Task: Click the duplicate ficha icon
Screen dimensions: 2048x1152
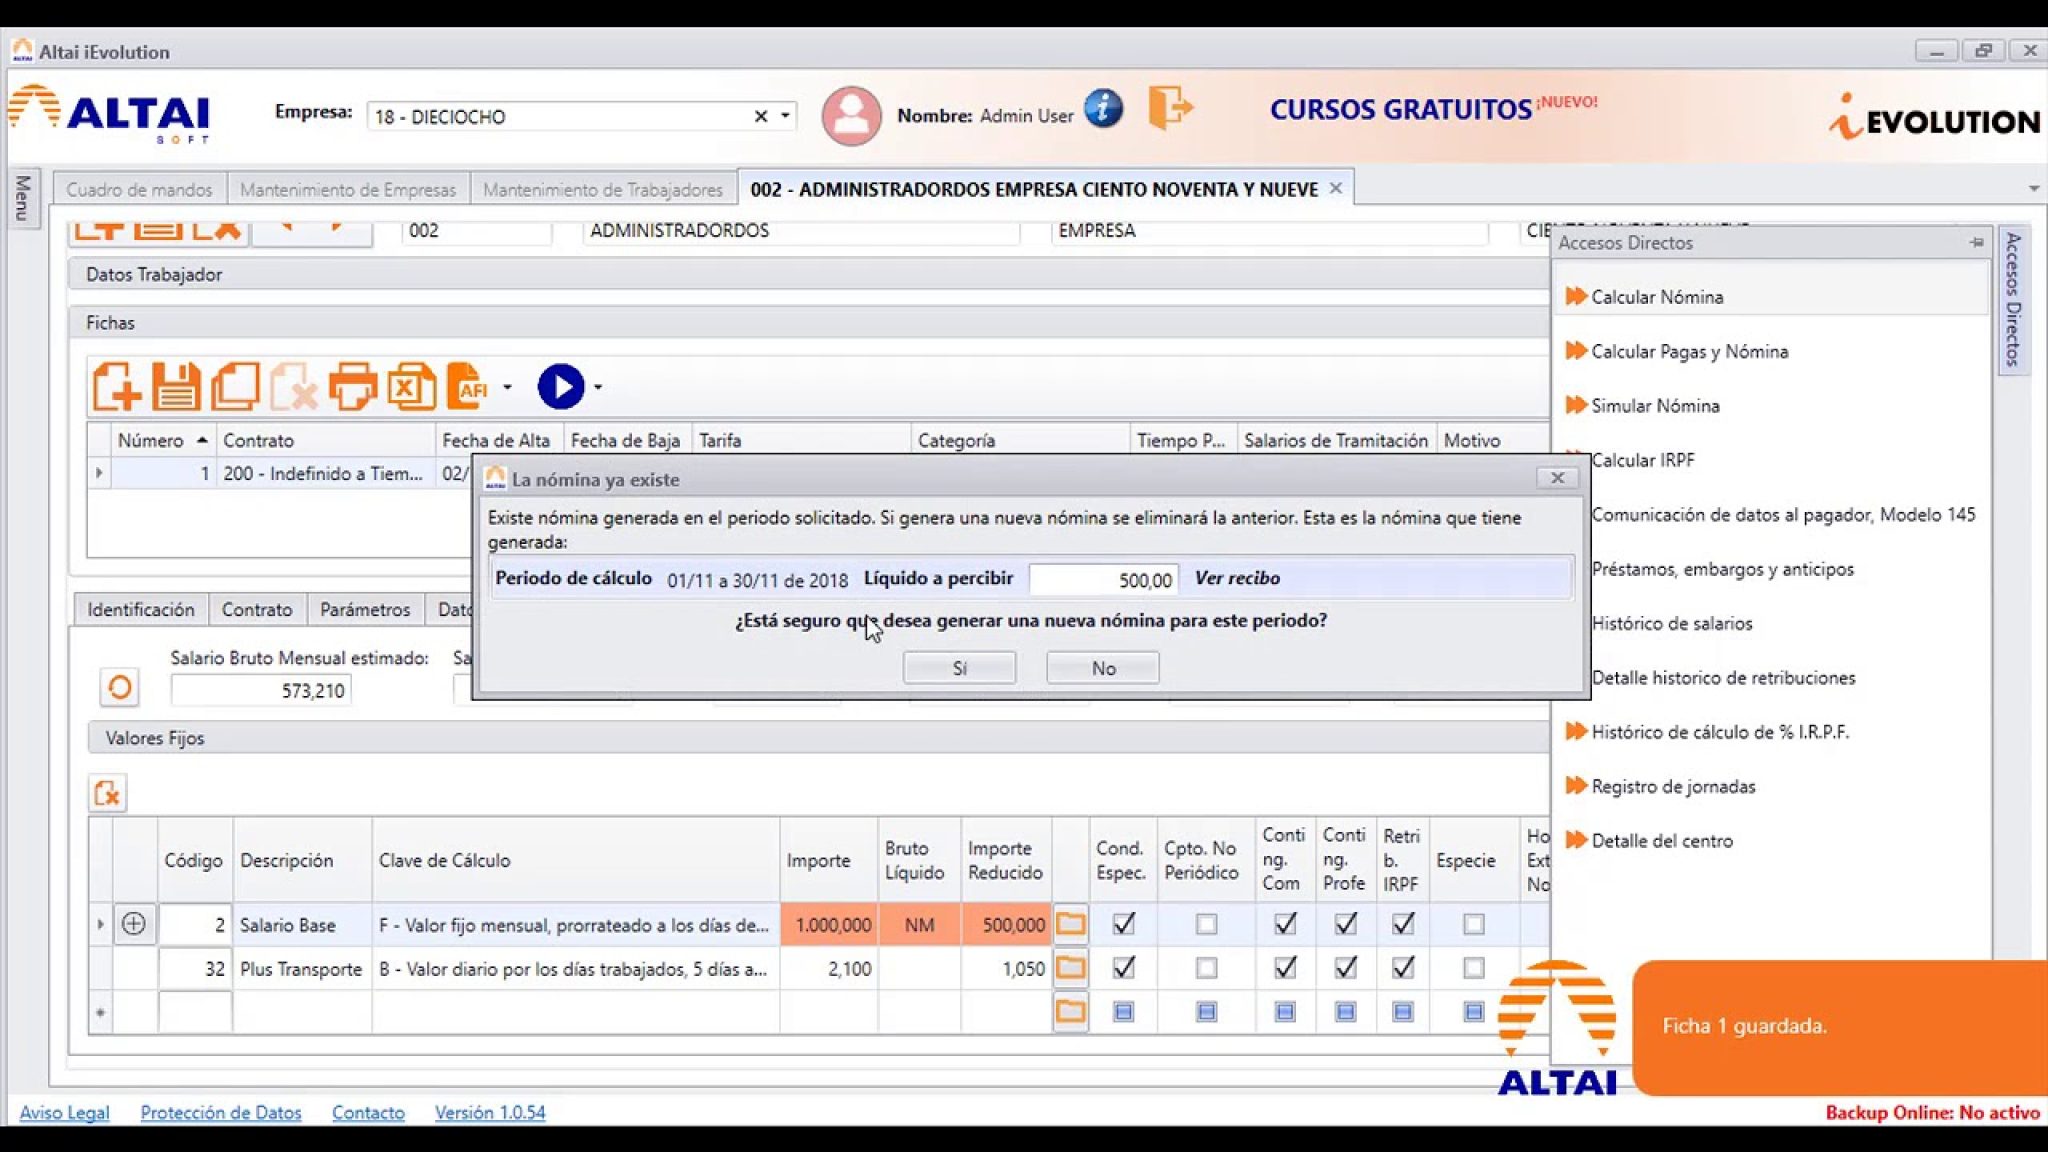Action: click(x=235, y=387)
